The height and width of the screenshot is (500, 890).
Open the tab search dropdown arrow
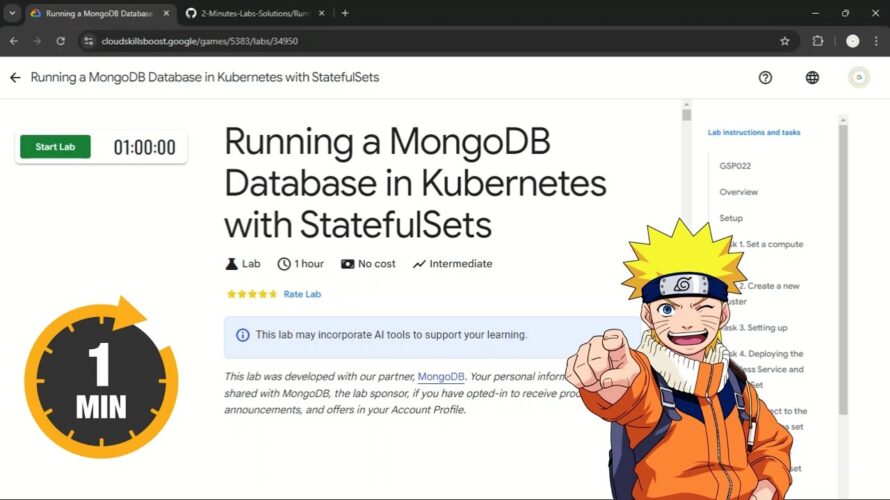coord(12,12)
